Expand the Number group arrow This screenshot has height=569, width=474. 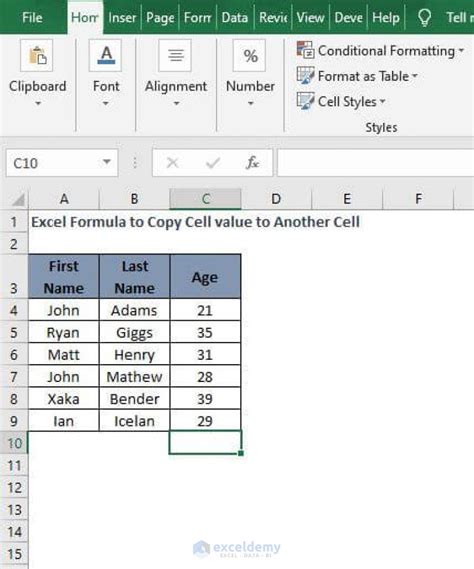[x=250, y=103]
